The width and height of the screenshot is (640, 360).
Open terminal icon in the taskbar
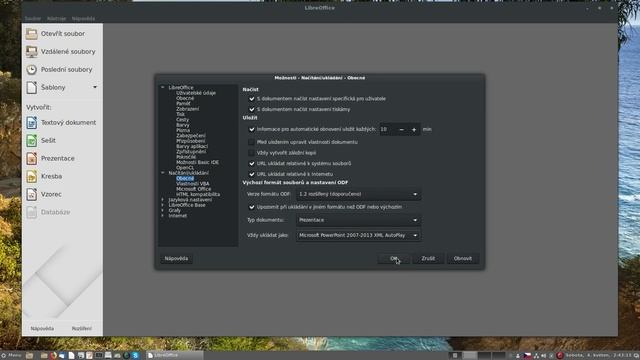pos(98,356)
